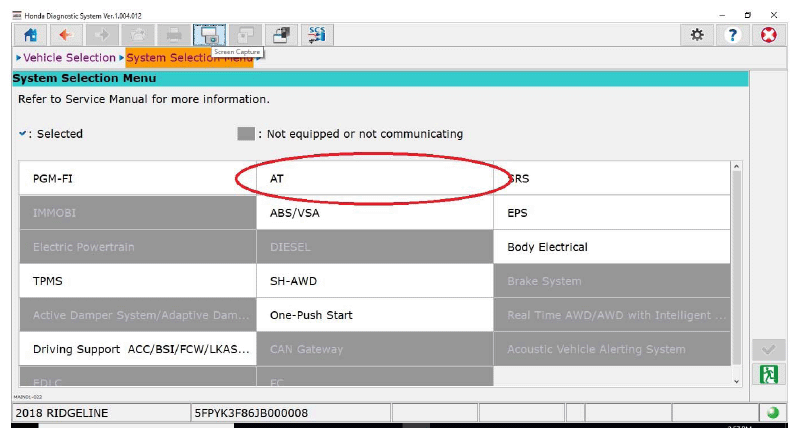Click the greyed folder toolbar icon
The image size is (799, 437).
click(x=138, y=35)
